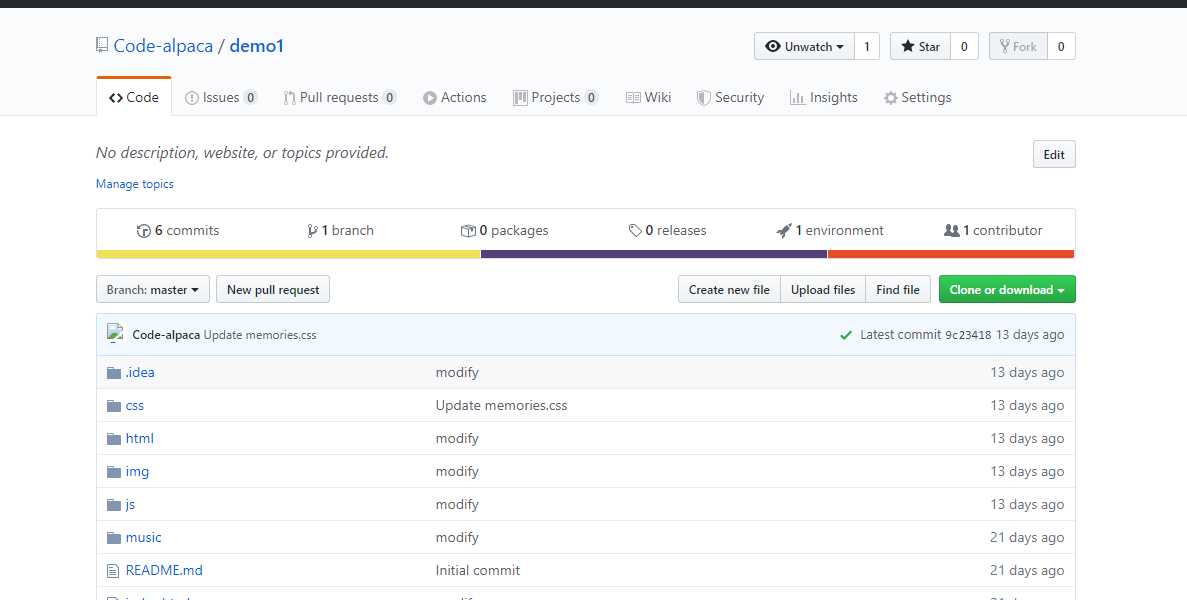Image resolution: width=1187 pixels, height=600 pixels.
Task: Click the README.md file icon
Action: point(113,570)
